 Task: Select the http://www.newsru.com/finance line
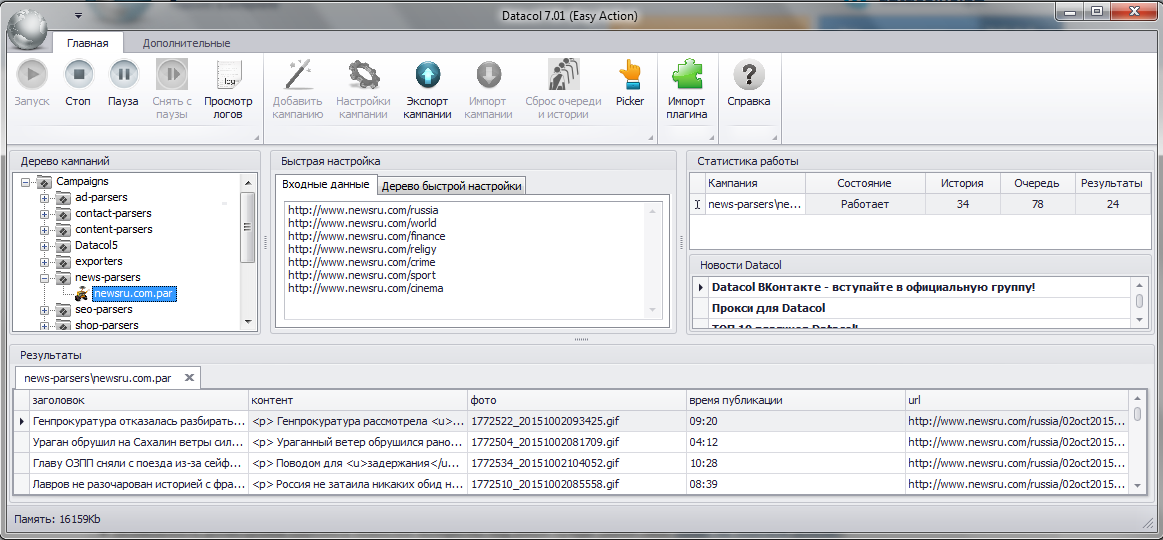click(366, 236)
